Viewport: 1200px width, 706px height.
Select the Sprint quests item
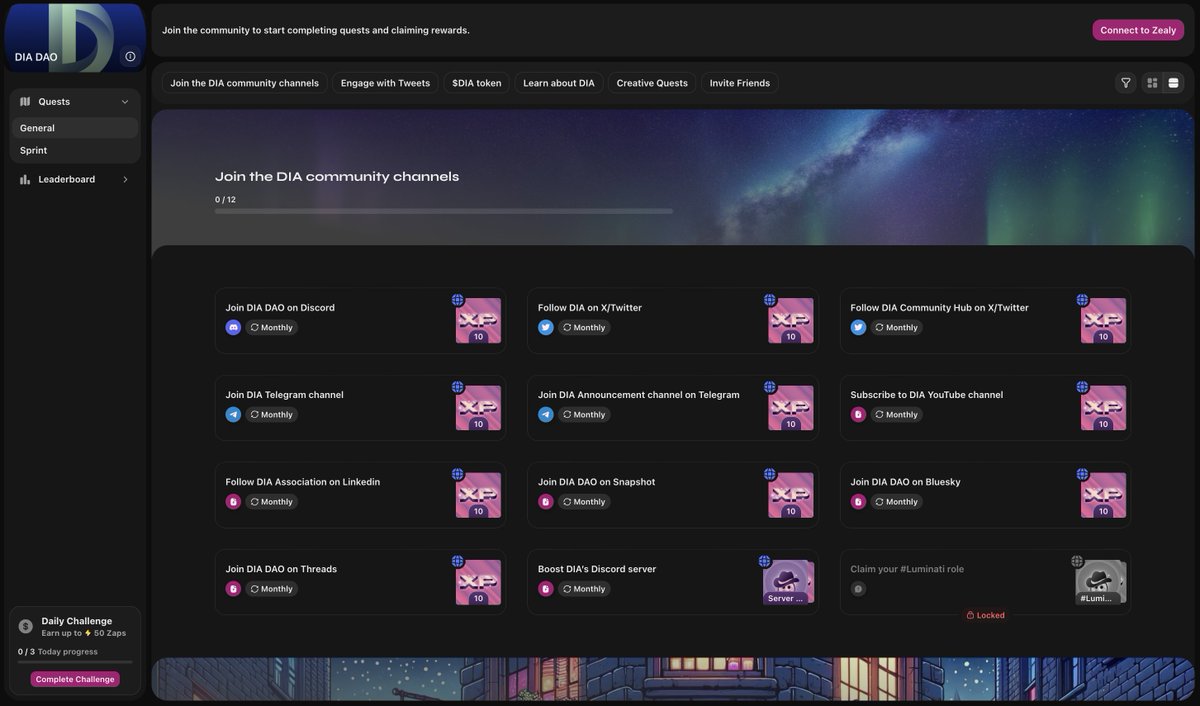pyautogui.click(x=75, y=150)
